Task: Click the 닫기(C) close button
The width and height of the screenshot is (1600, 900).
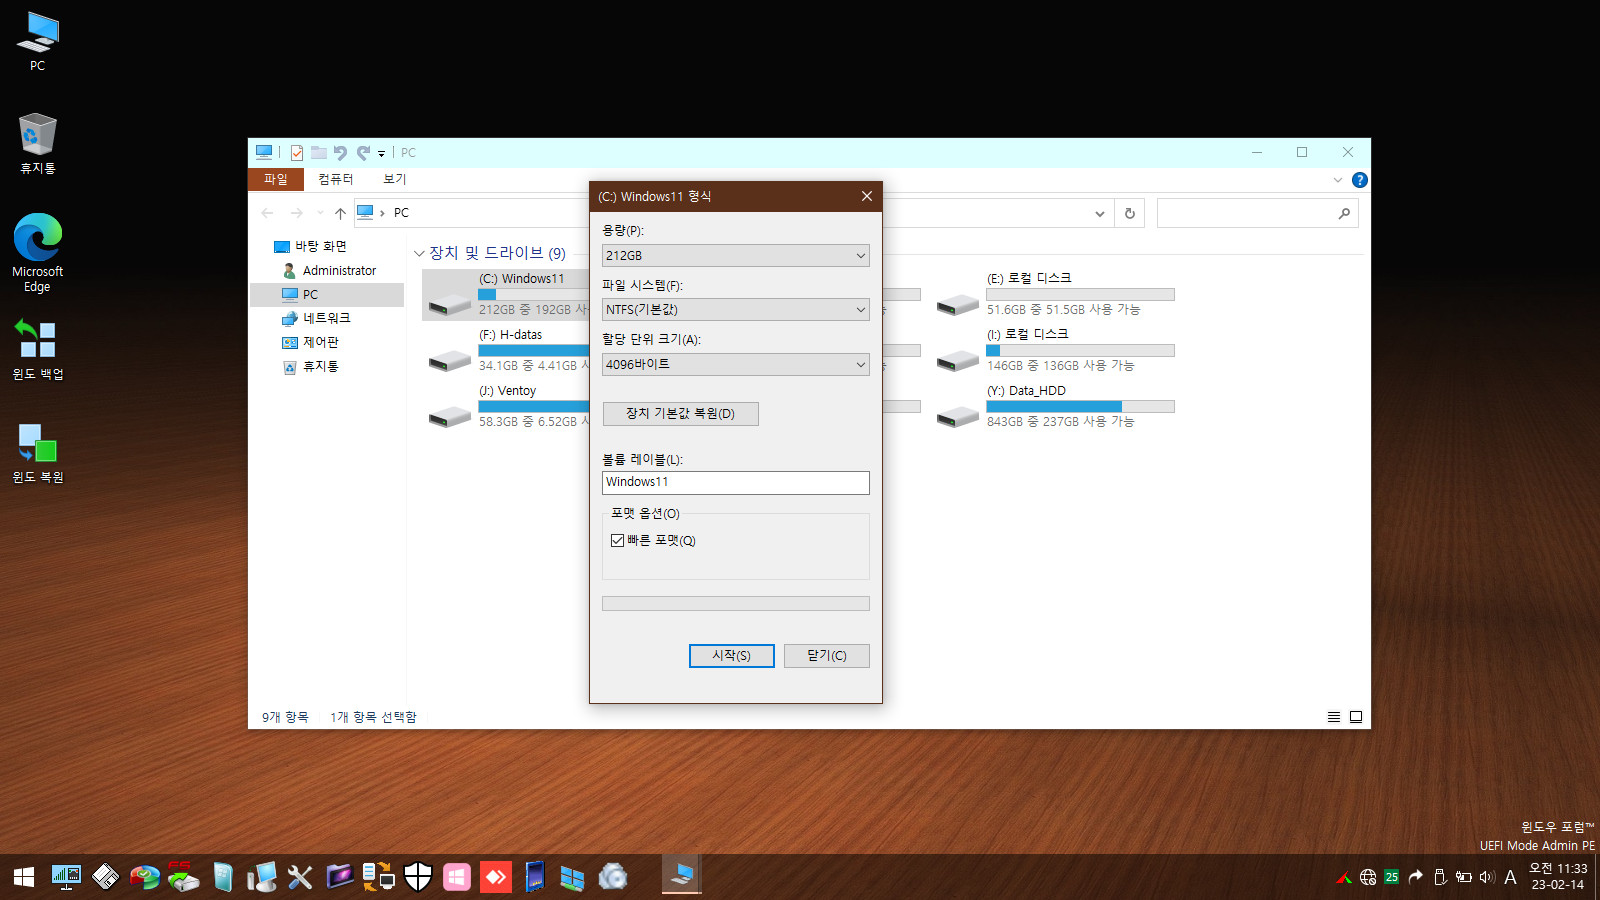Action: point(827,656)
